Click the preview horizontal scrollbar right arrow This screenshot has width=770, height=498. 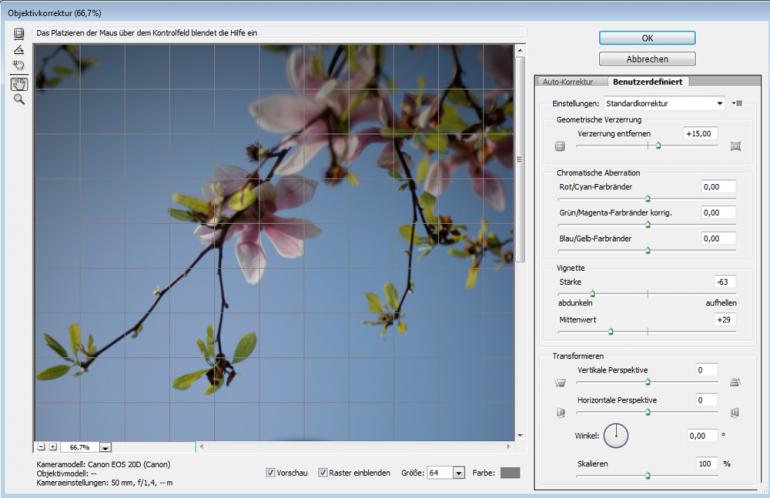coord(508,446)
